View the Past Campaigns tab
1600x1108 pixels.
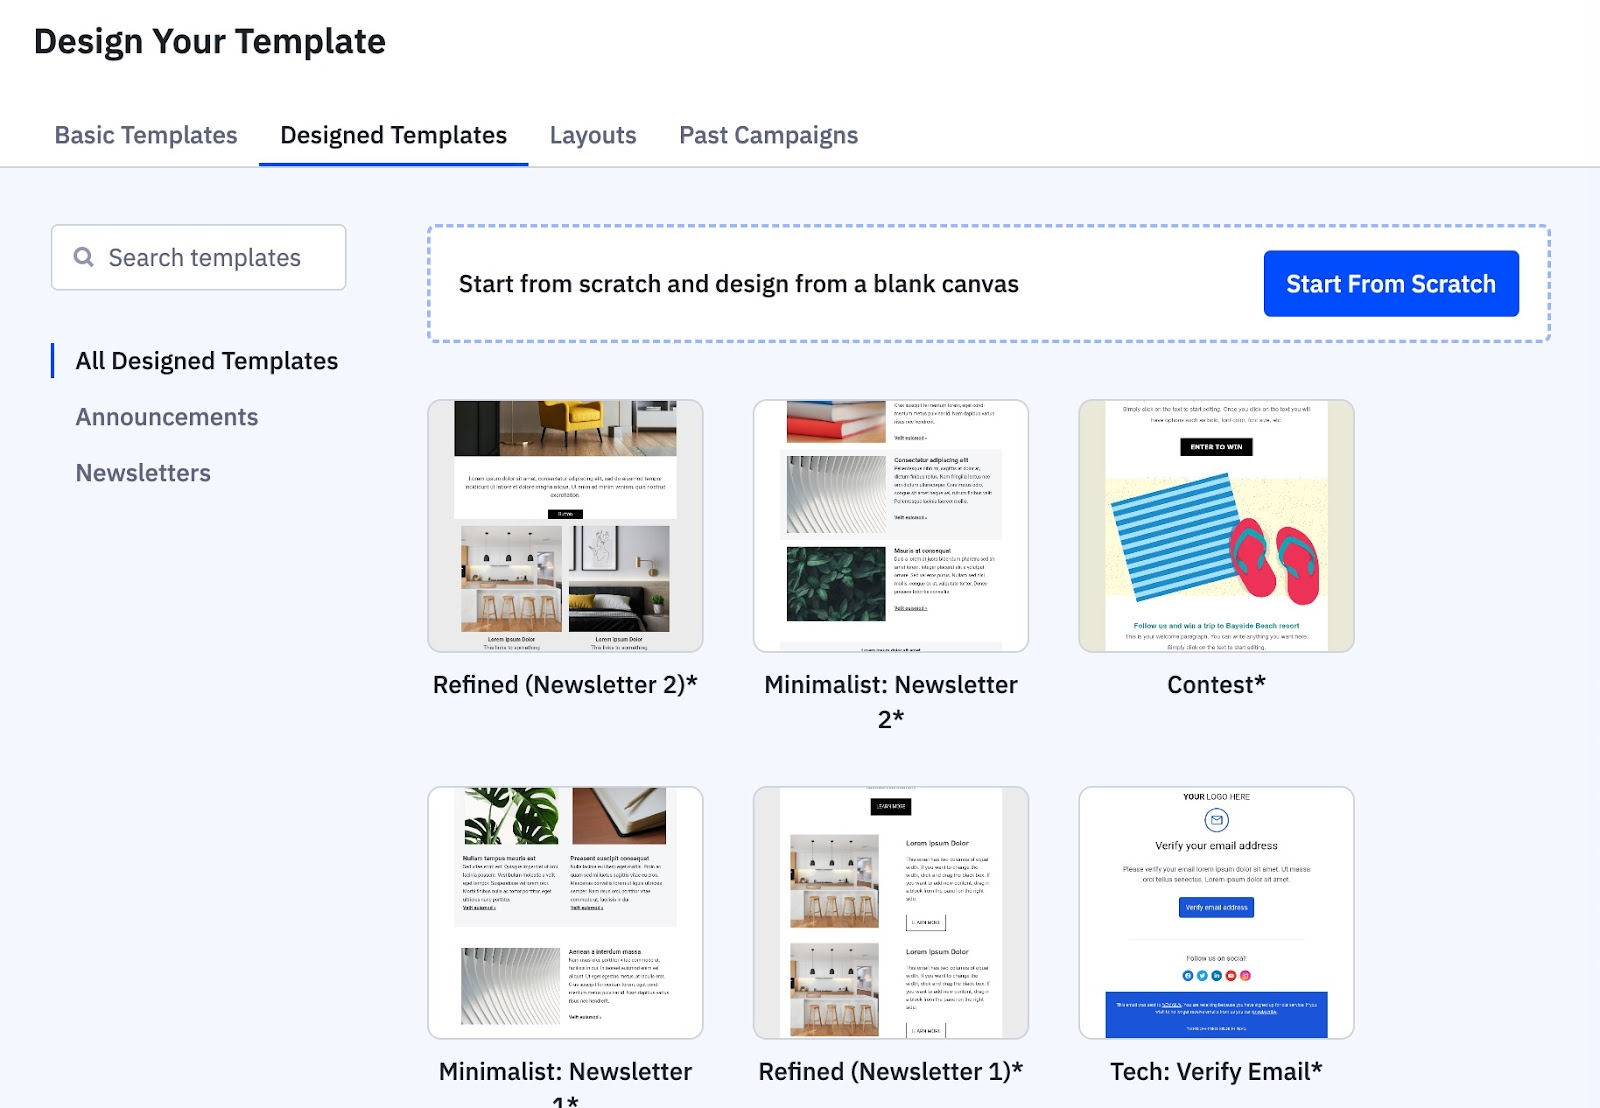point(769,135)
